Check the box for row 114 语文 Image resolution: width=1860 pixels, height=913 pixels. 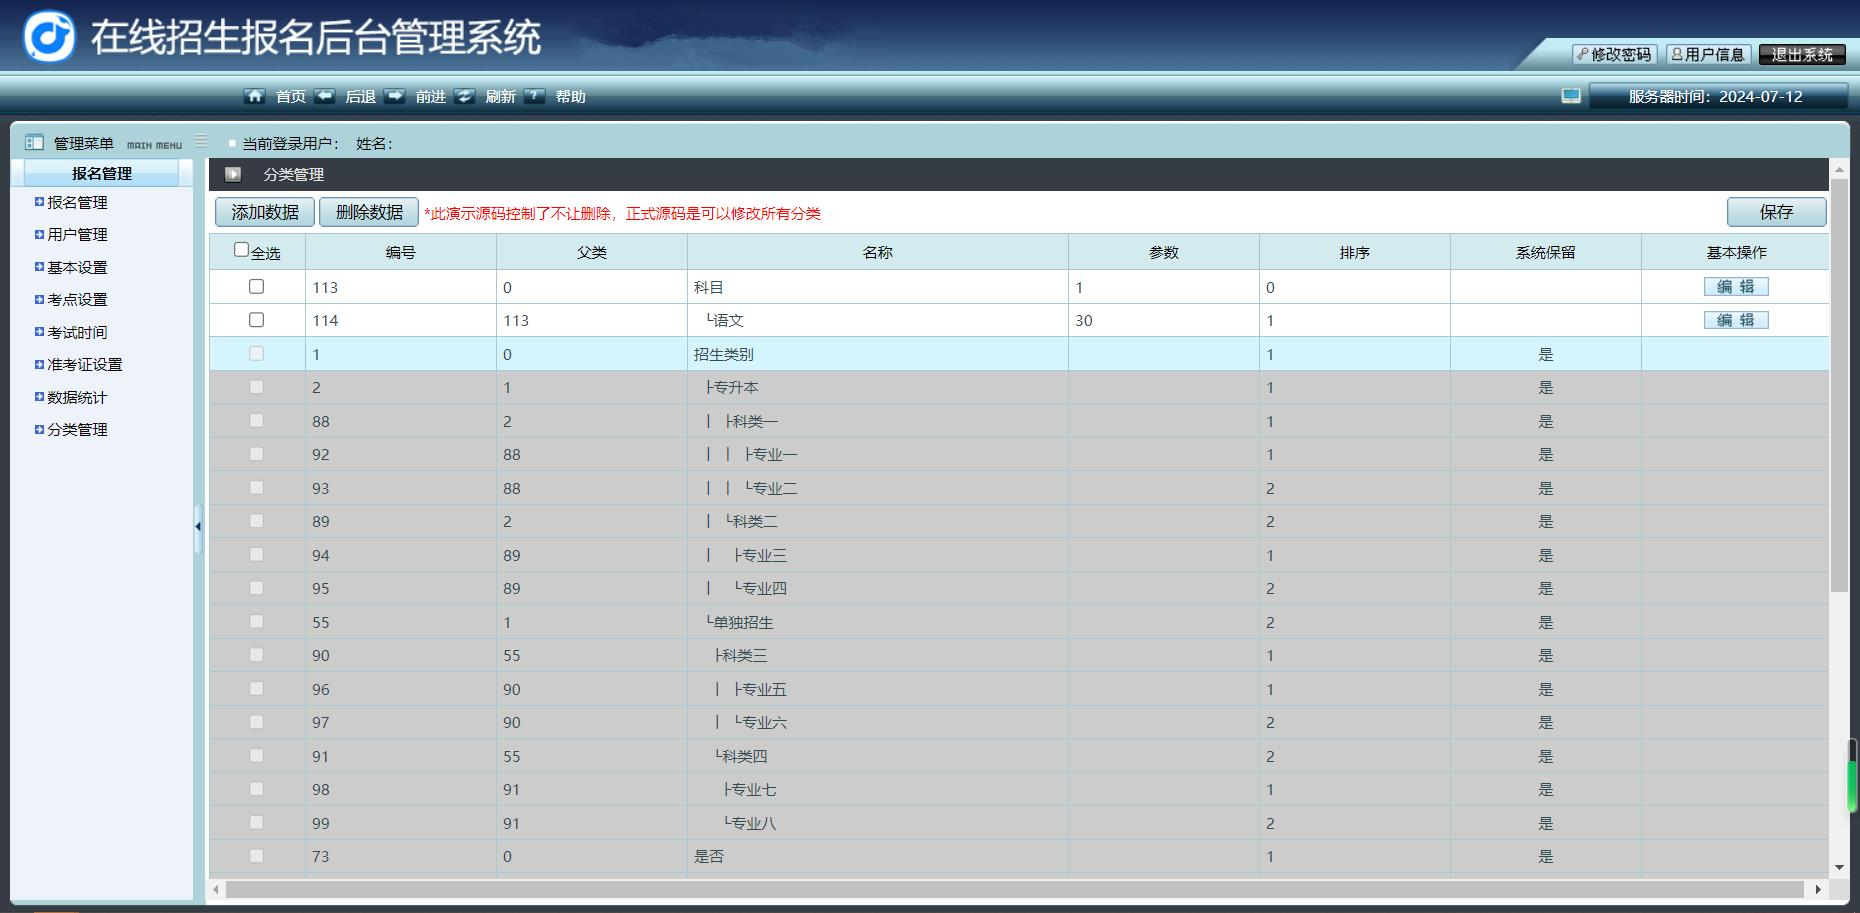pos(256,320)
